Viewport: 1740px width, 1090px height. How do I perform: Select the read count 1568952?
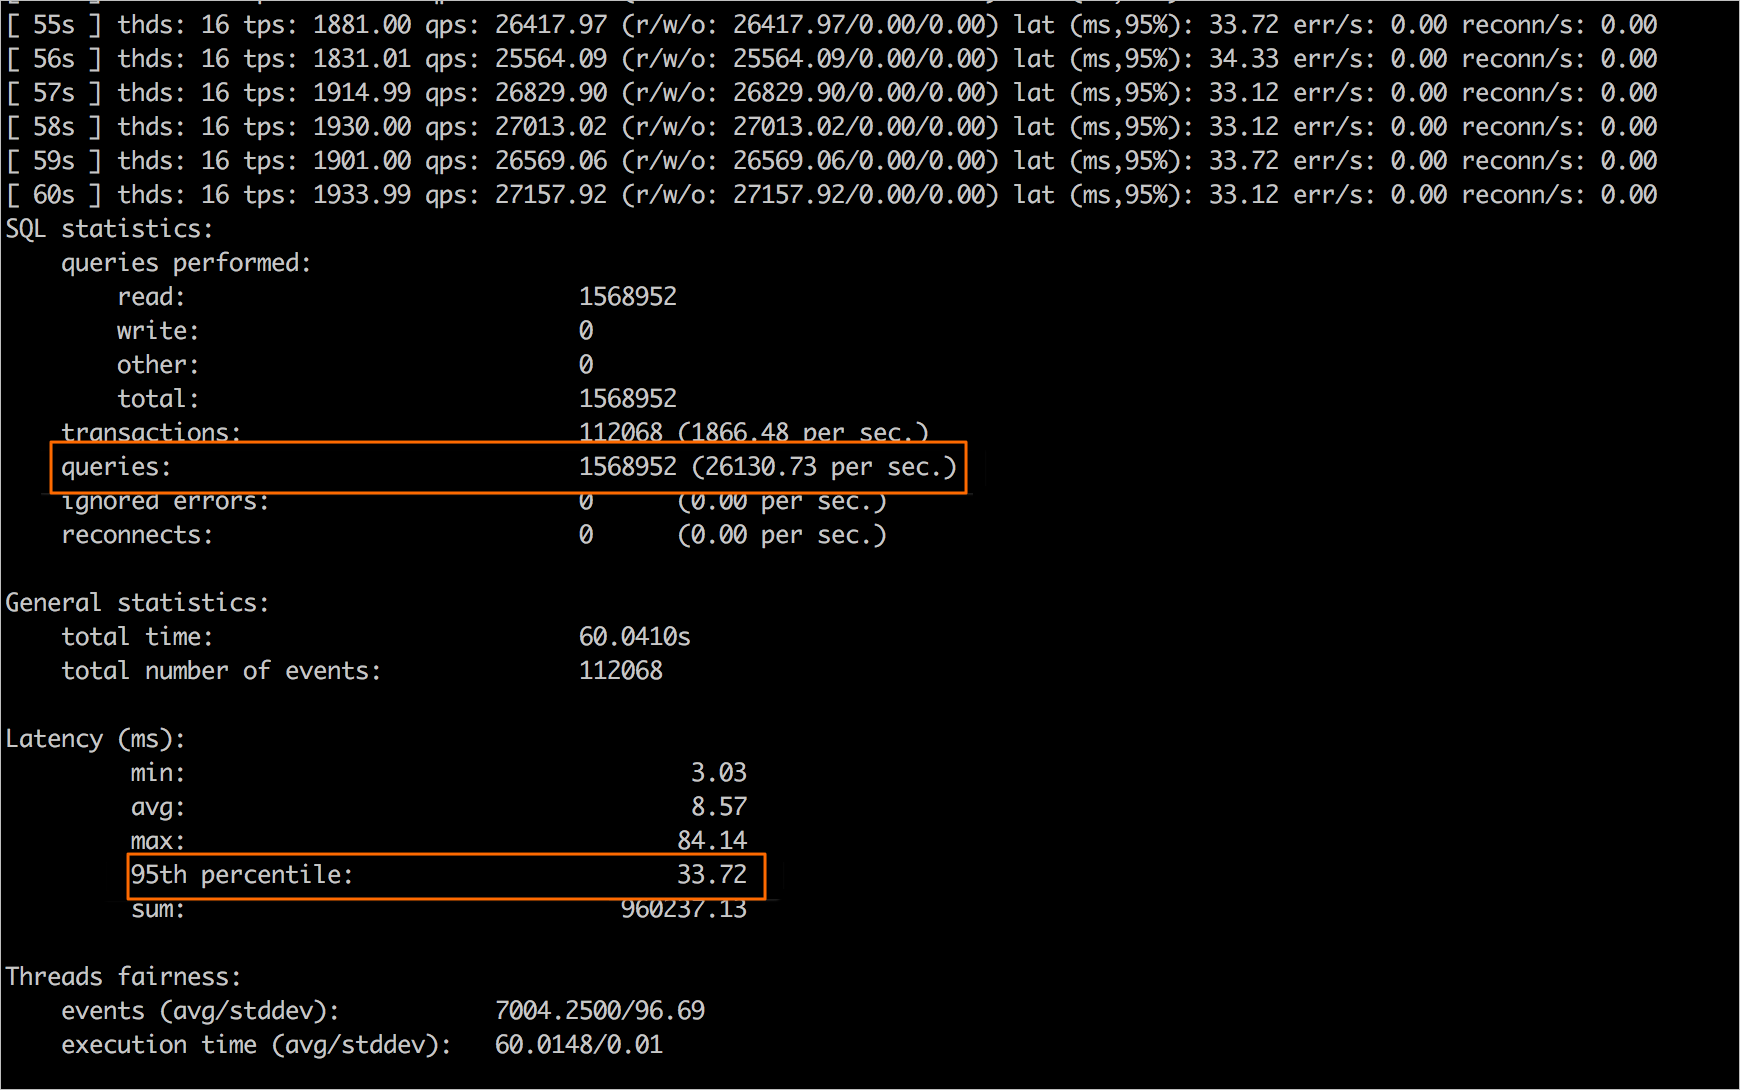(x=627, y=296)
